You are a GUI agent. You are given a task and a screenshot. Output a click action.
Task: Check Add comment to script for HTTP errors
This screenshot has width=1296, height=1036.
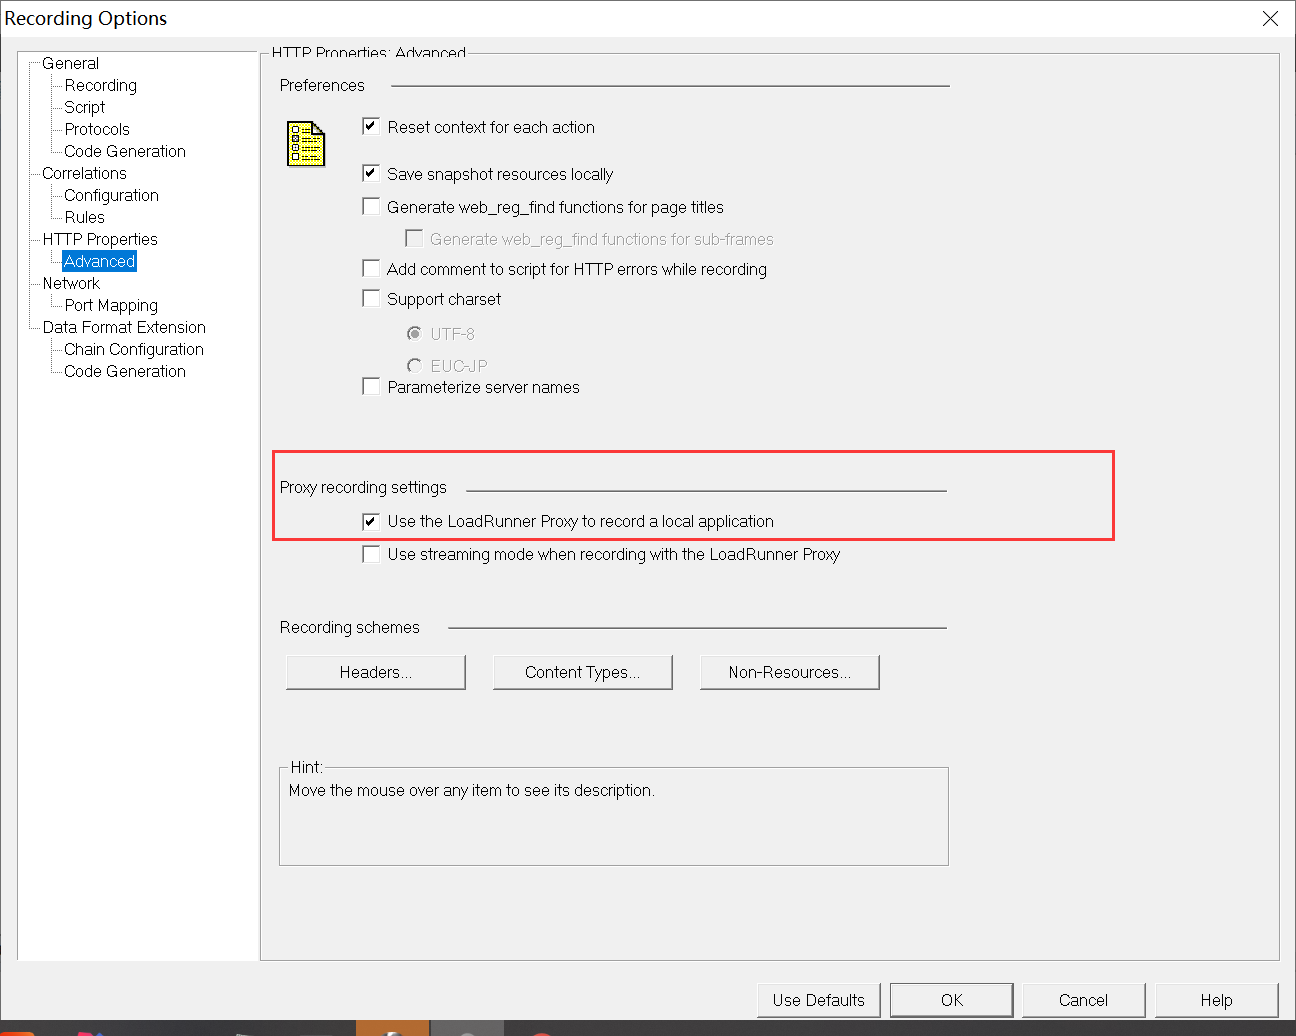click(371, 267)
